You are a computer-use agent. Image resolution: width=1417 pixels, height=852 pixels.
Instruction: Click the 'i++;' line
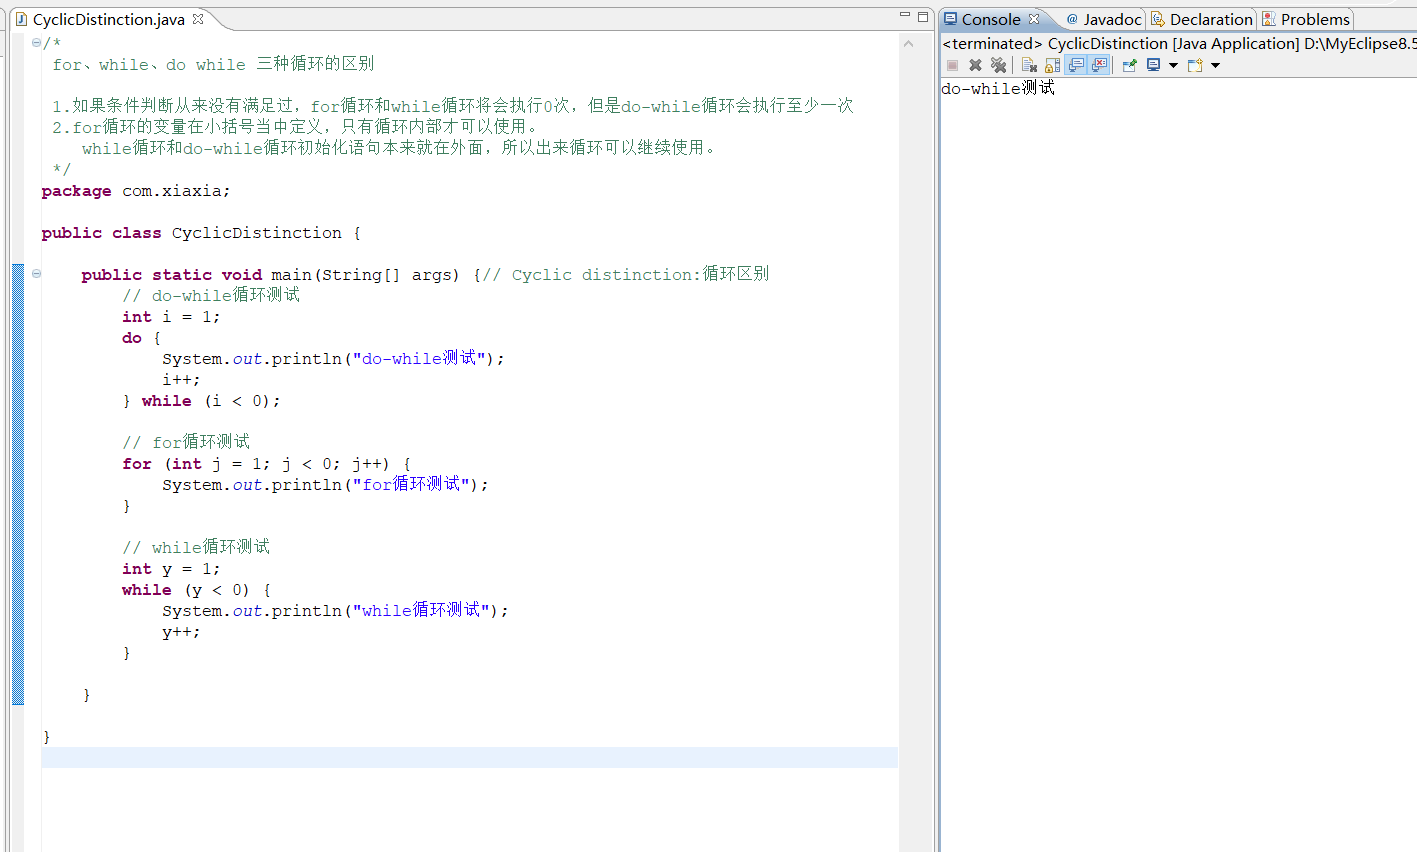[181, 380]
